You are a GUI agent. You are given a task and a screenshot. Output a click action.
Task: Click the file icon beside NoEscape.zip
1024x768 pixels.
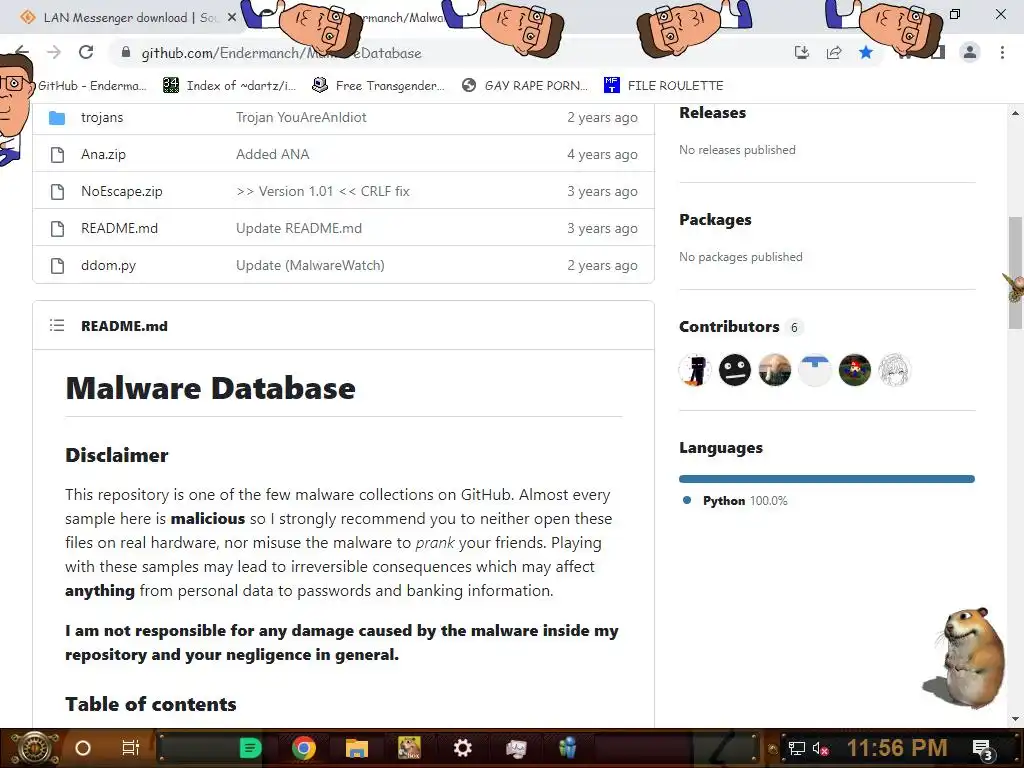pos(57,191)
